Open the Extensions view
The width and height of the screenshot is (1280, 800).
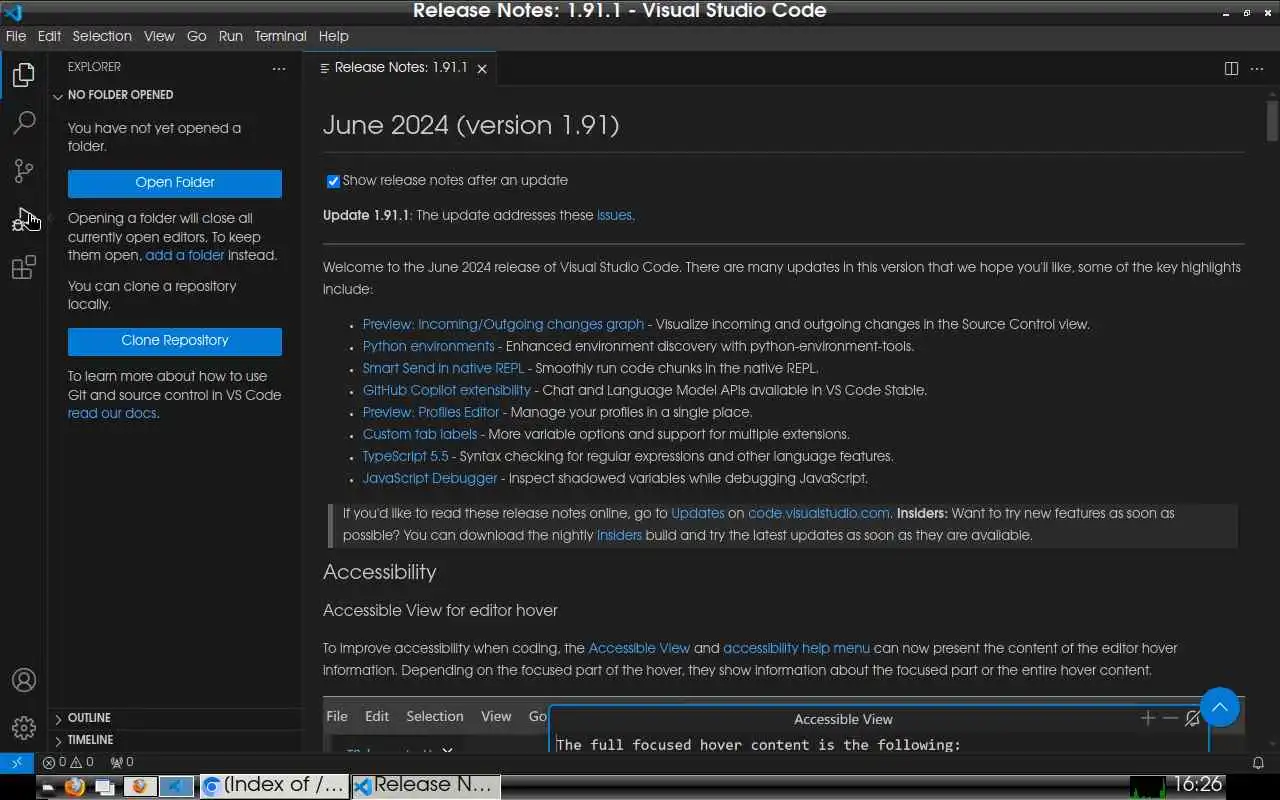pos(24,267)
